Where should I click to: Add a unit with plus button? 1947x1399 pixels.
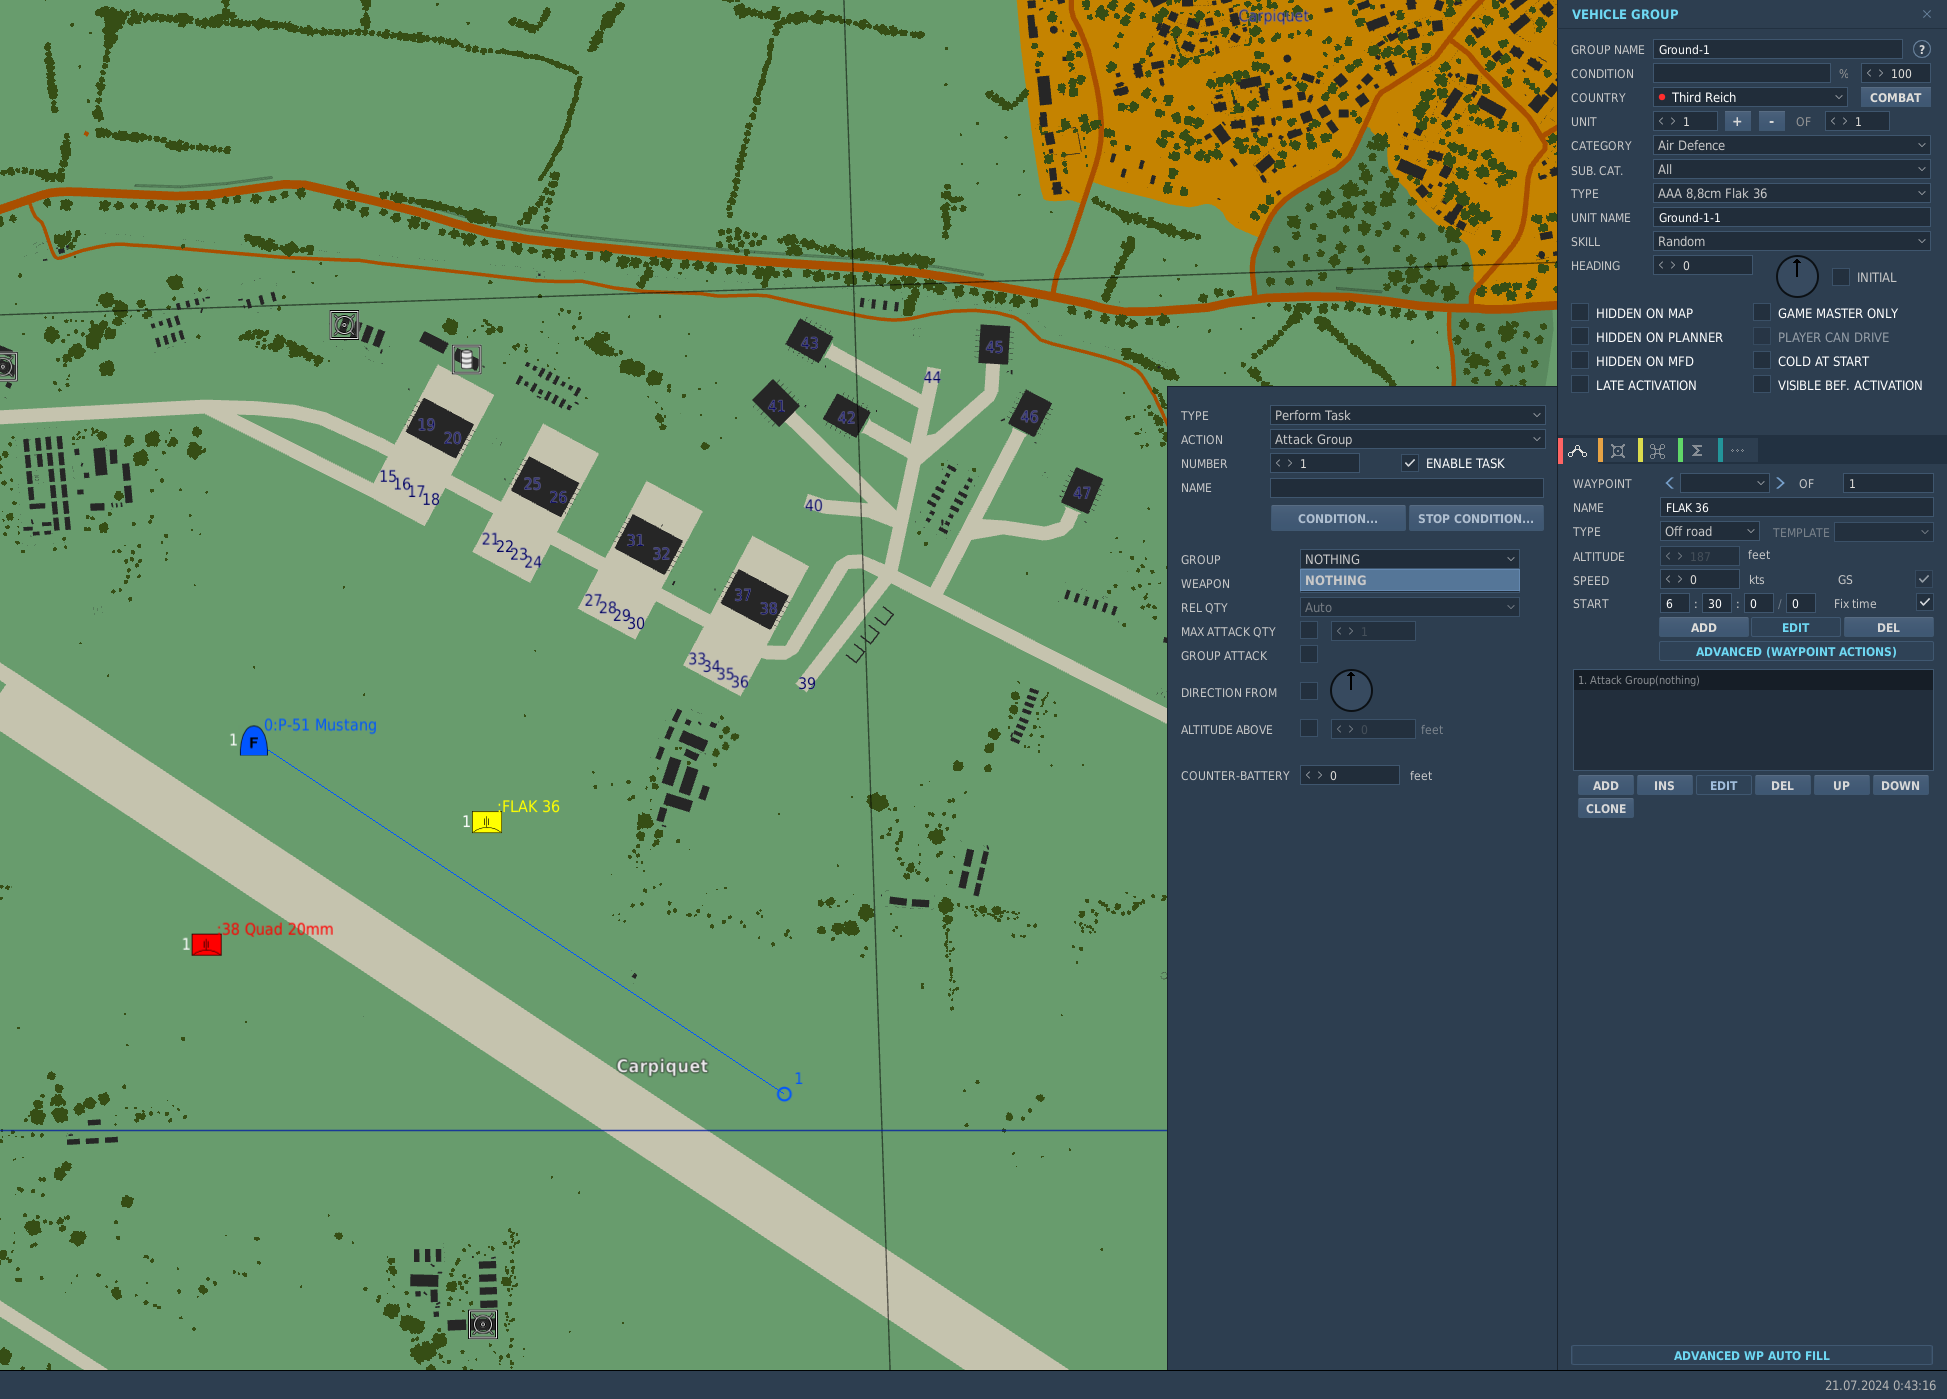click(x=1737, y=121)
